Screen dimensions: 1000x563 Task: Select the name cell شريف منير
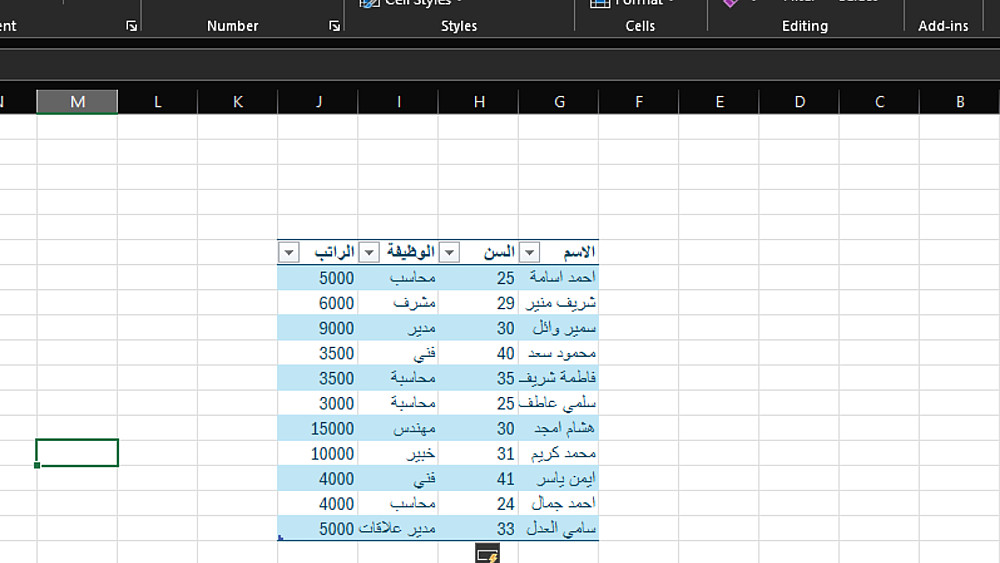(559, 303)
